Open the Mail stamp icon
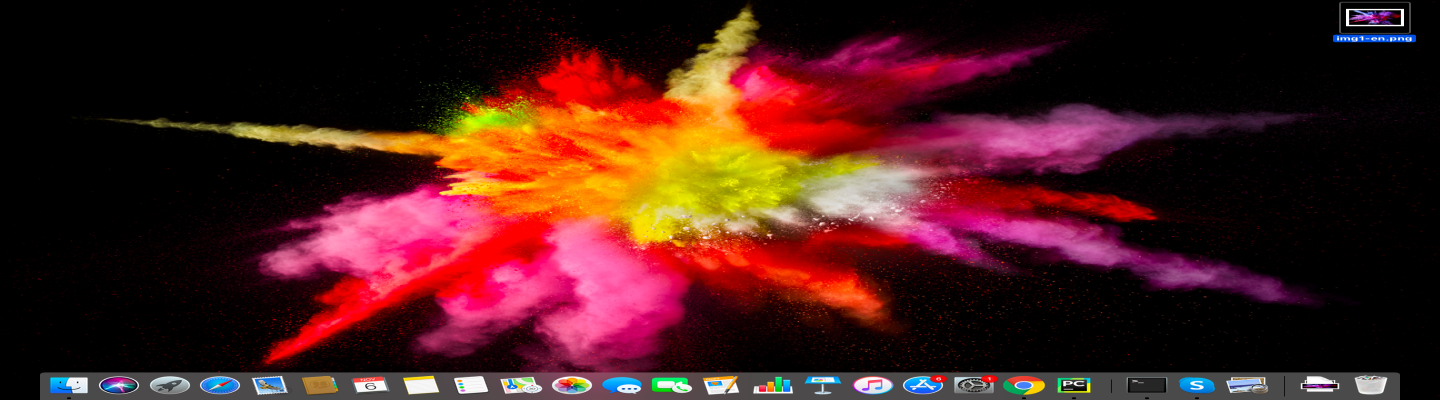The width and height of the screenshot is (1440, 400). [270, 385]
